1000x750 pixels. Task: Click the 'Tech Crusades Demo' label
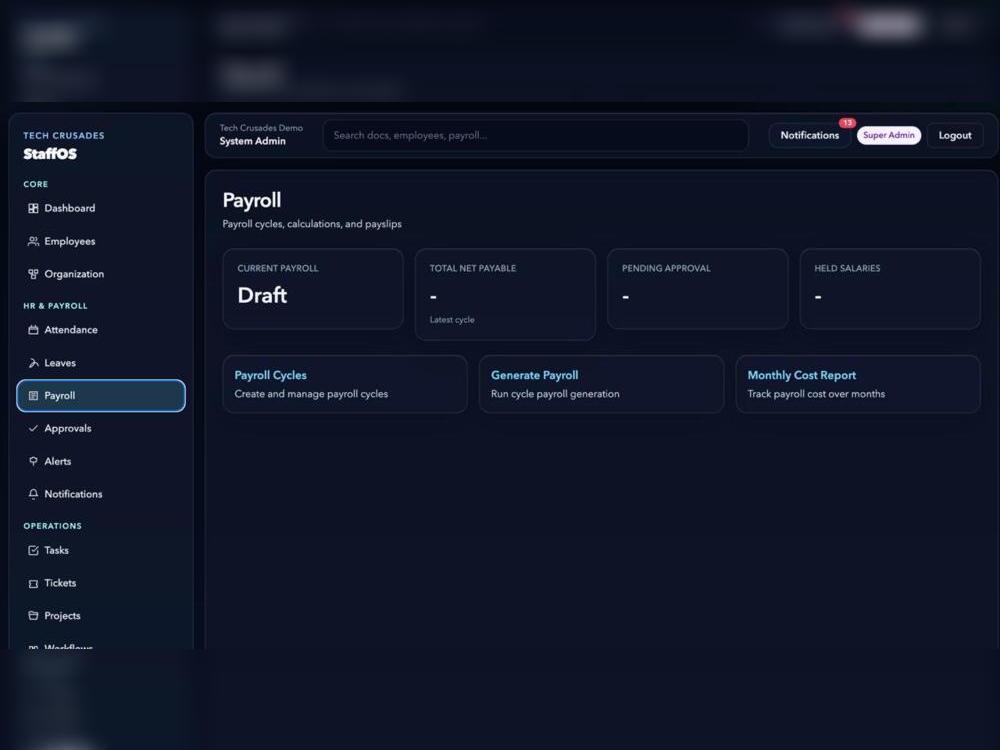(x=261, y=128)
